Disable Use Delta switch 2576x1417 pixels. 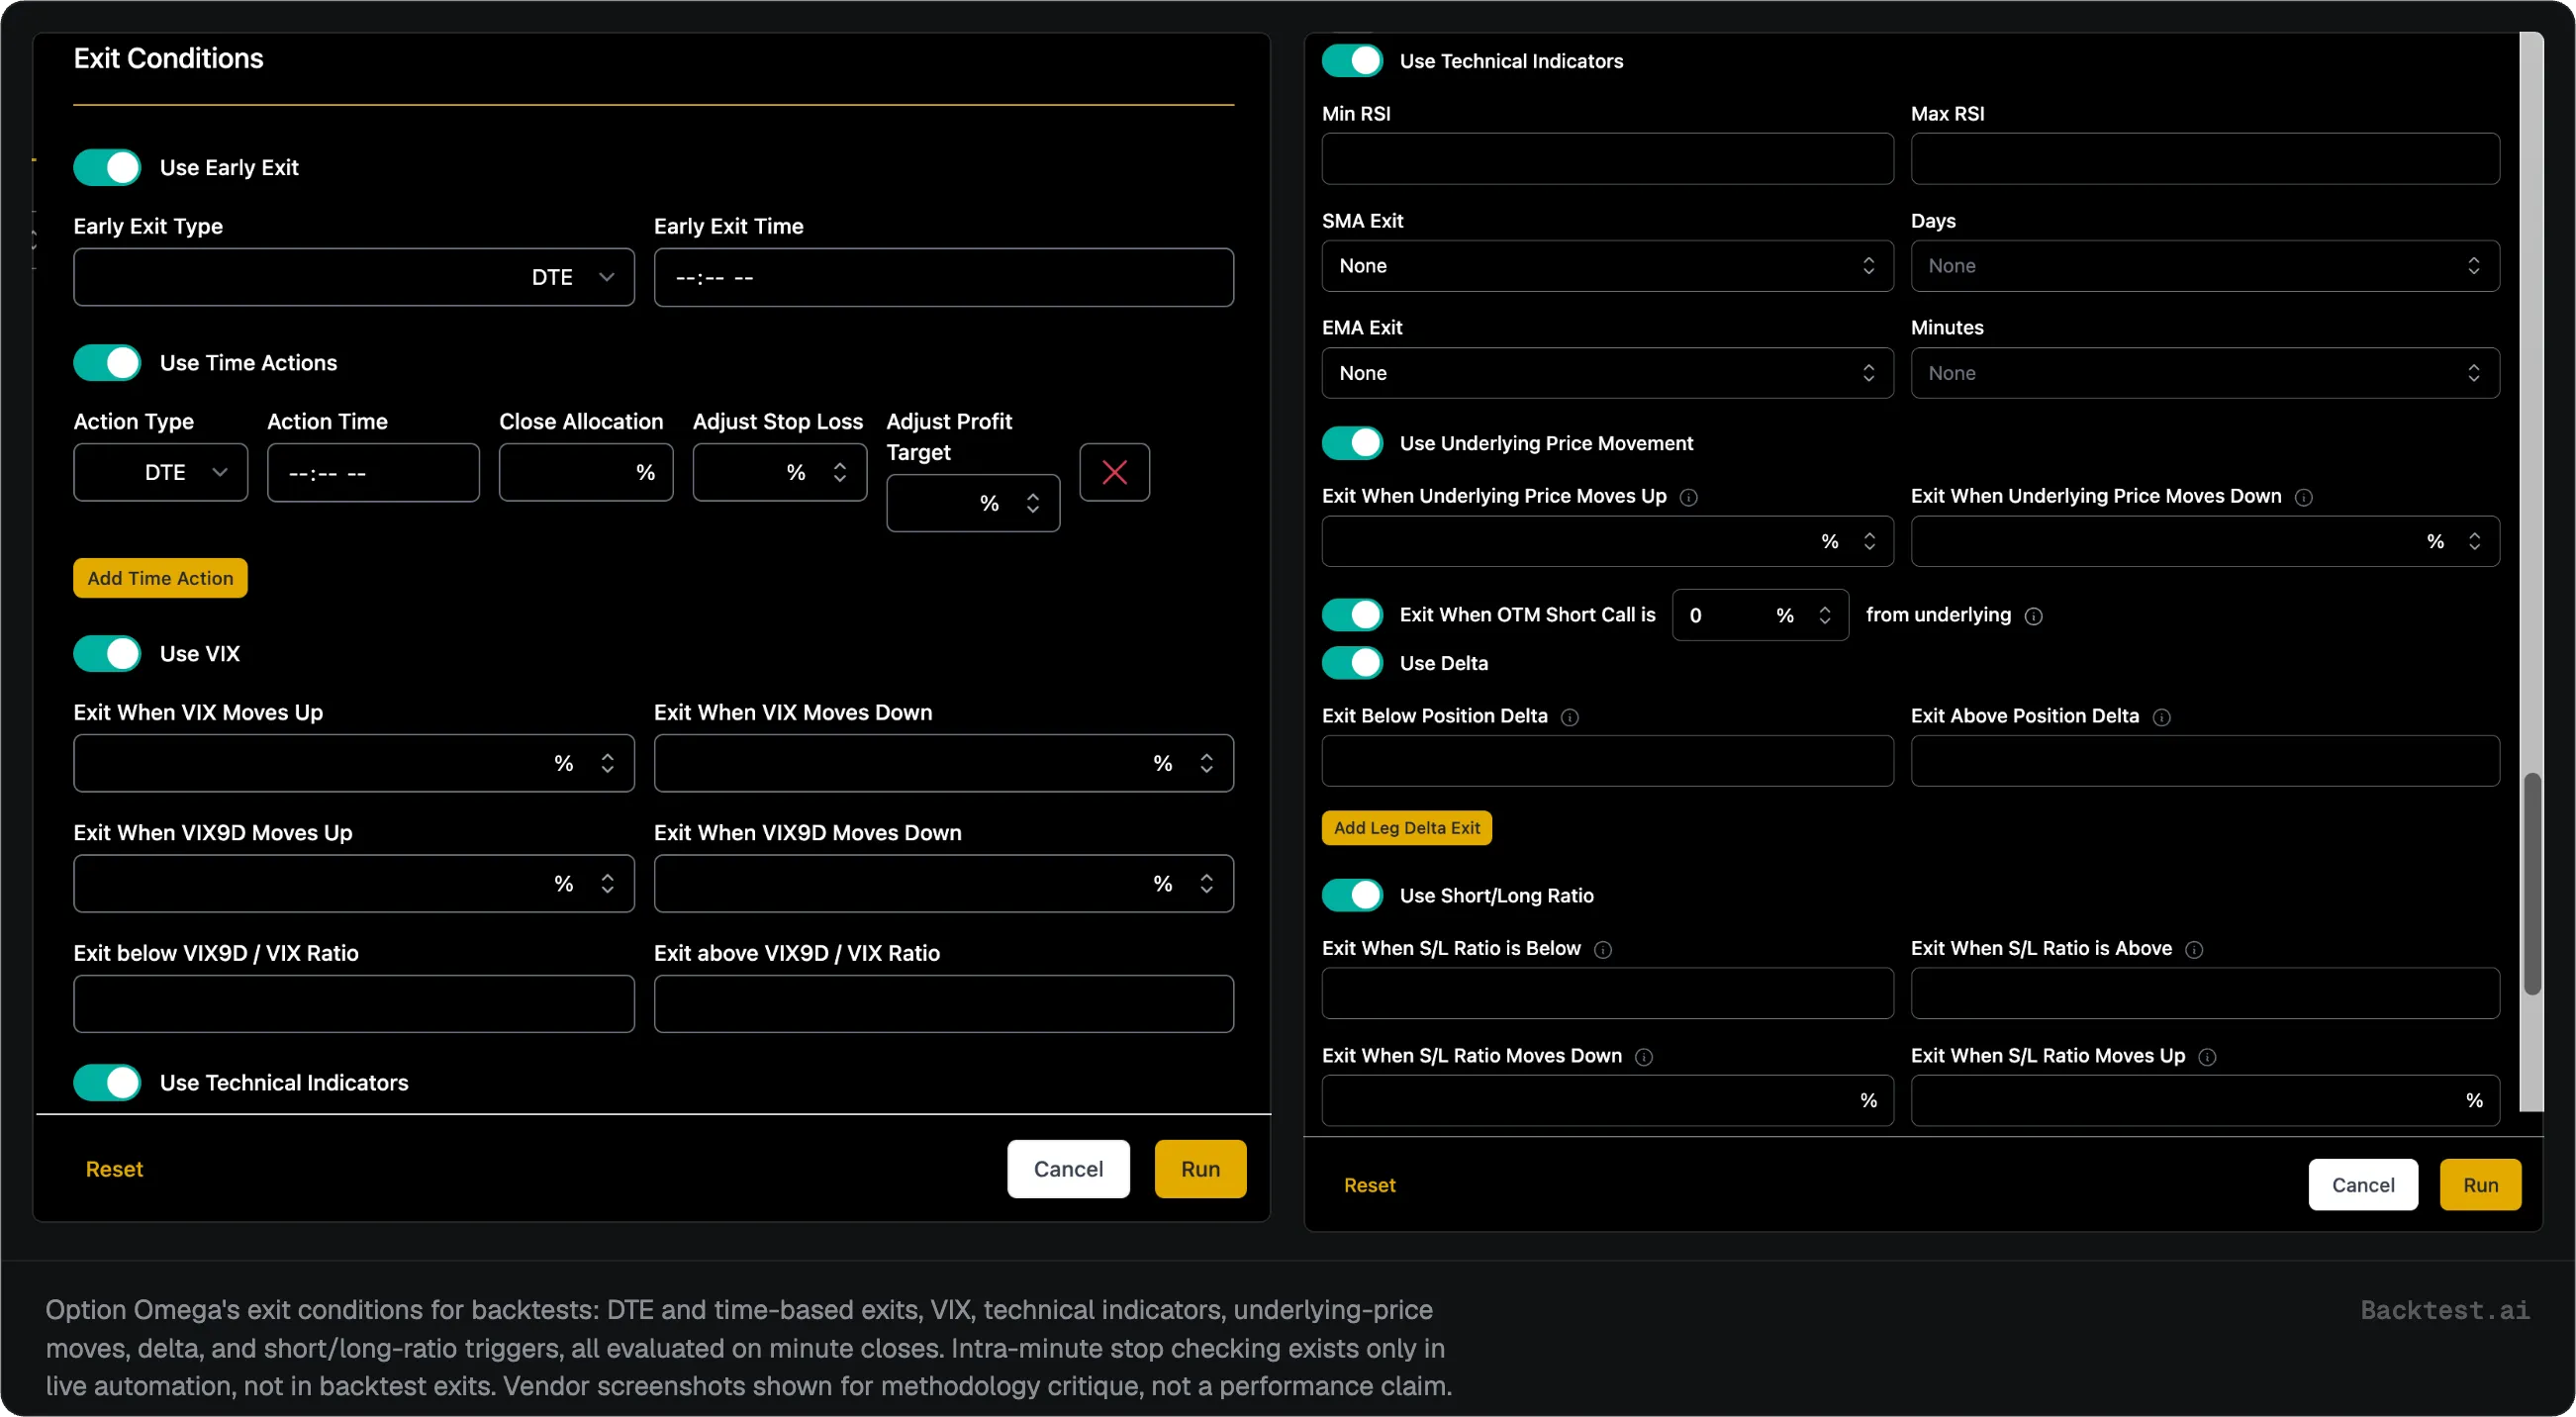[1352, 663]
